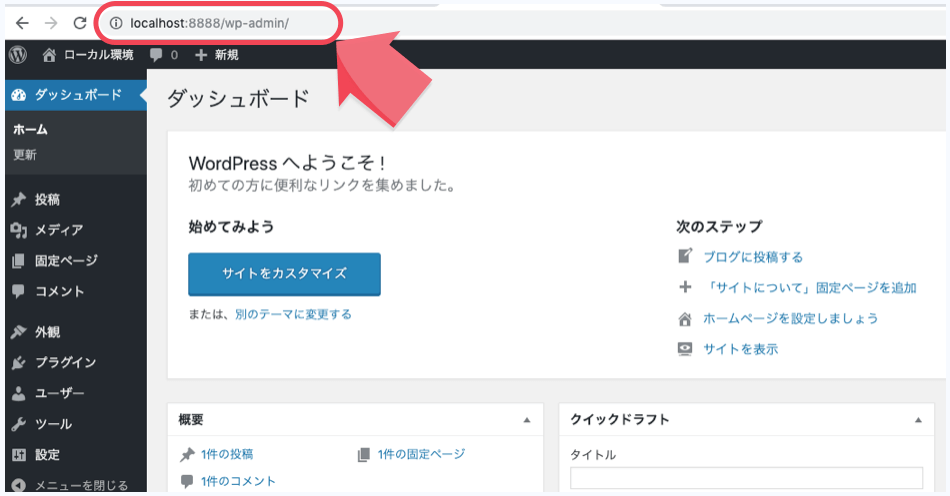This screenshot has width=950, height=496.
Task: Click the browser forward arrow
Action: [51, 23]
